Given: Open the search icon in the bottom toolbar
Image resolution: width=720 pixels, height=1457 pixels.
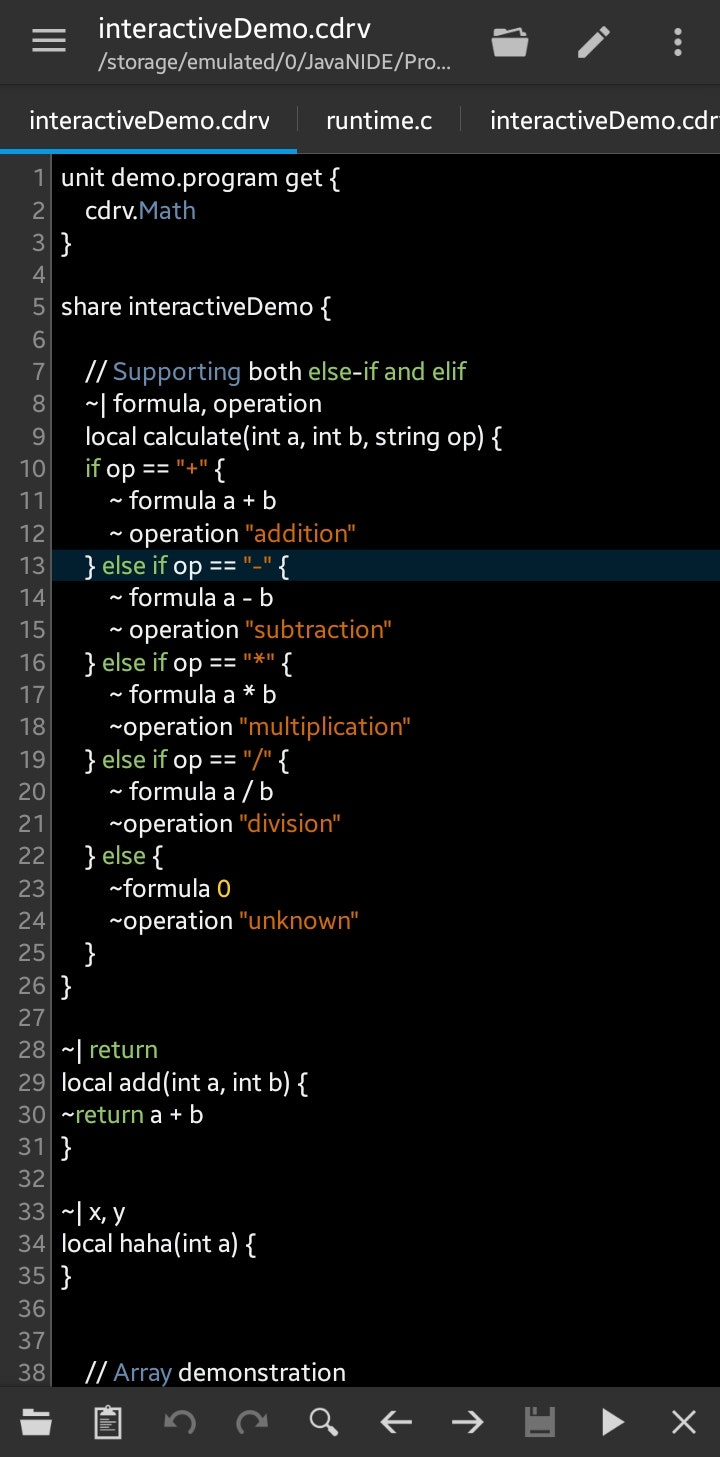Looking at the screenshot, I should (324, 1421).
